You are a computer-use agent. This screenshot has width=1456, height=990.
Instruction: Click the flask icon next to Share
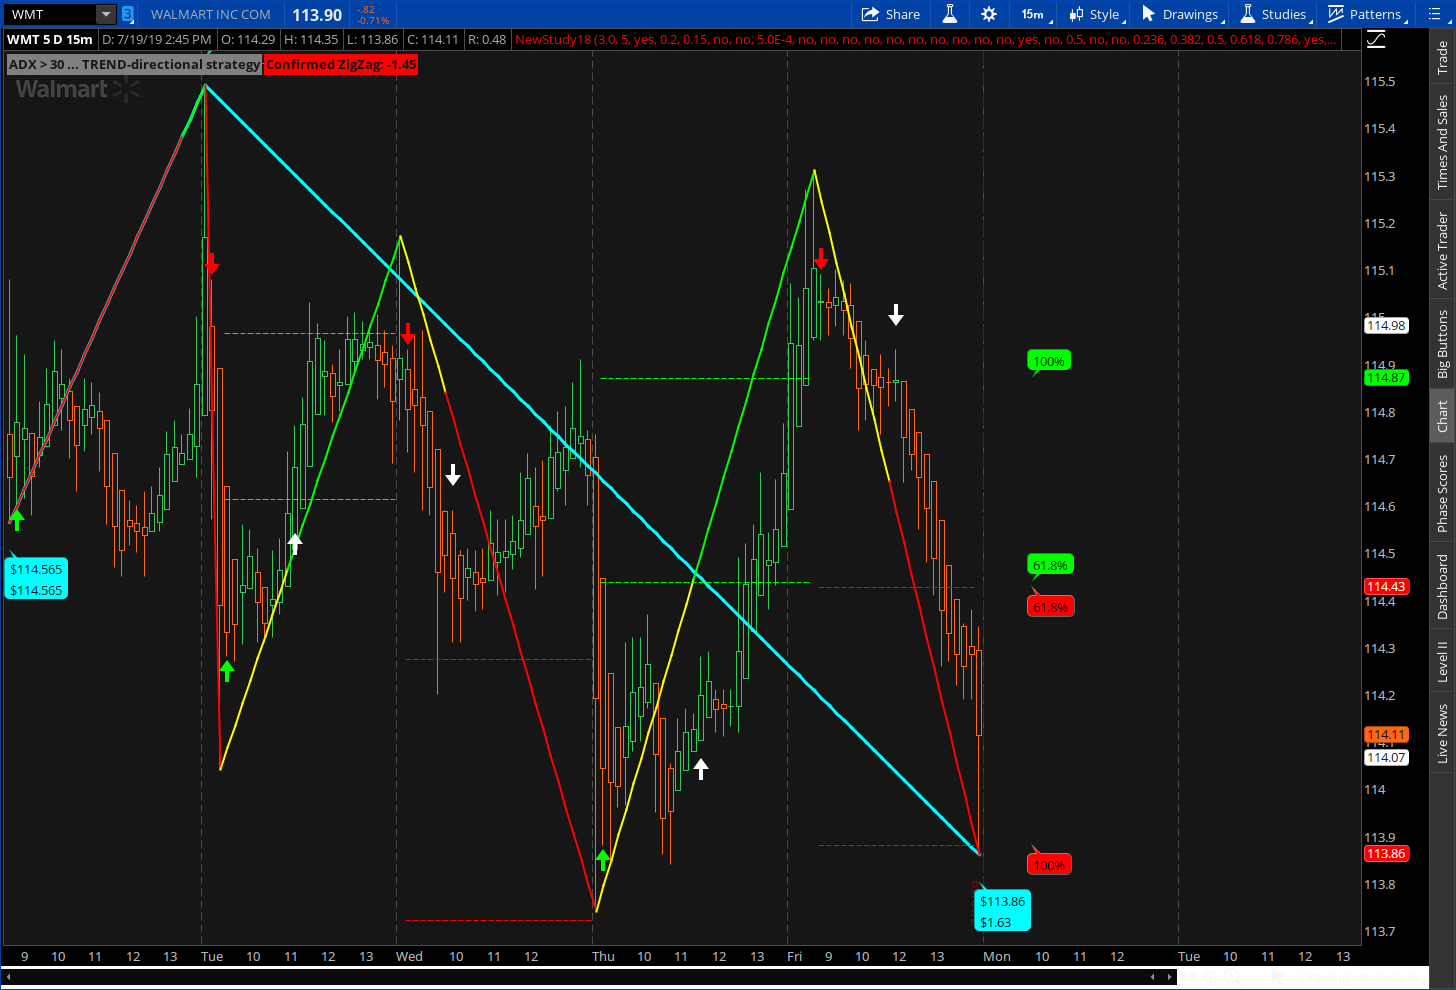point(950,14)
